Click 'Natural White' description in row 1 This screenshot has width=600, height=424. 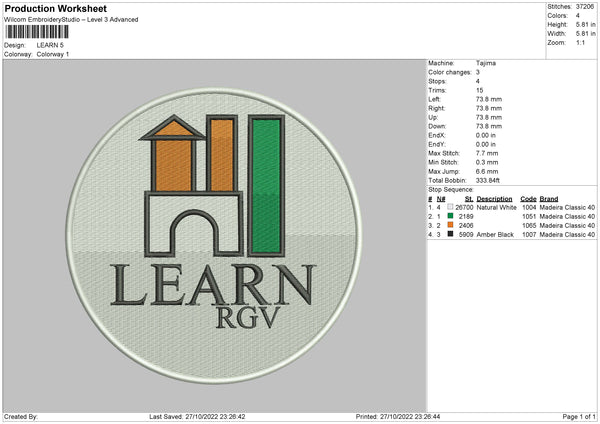tap(497, 207)
